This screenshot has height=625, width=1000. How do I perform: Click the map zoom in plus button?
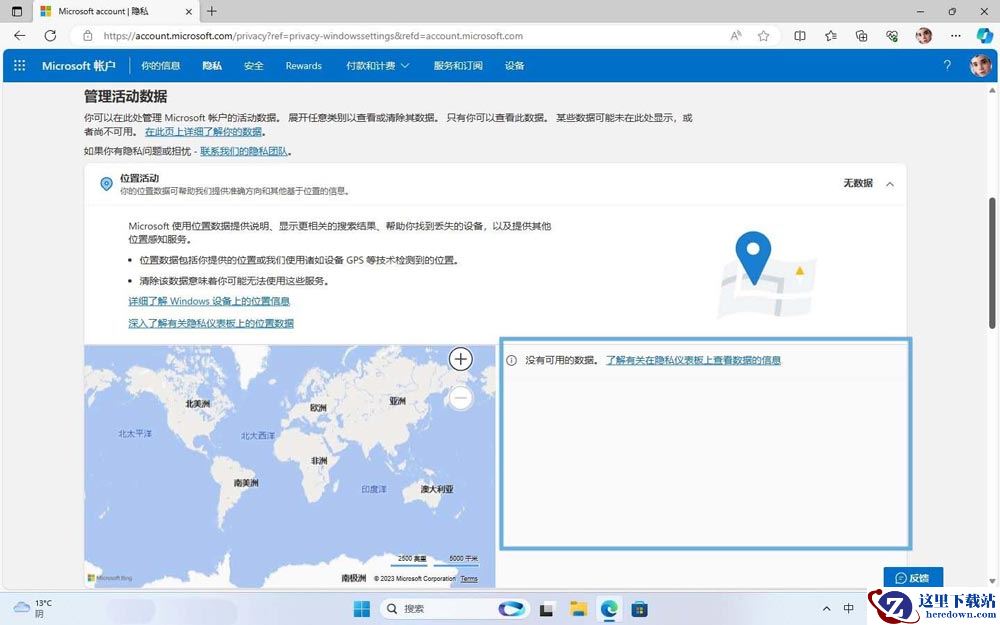point(460,359)
